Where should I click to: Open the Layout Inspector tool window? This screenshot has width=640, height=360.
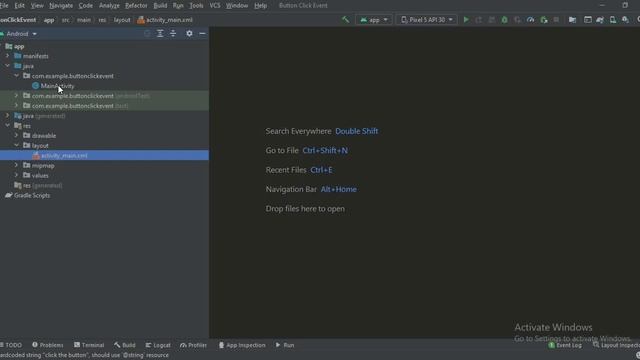click(x=616, y=345)
